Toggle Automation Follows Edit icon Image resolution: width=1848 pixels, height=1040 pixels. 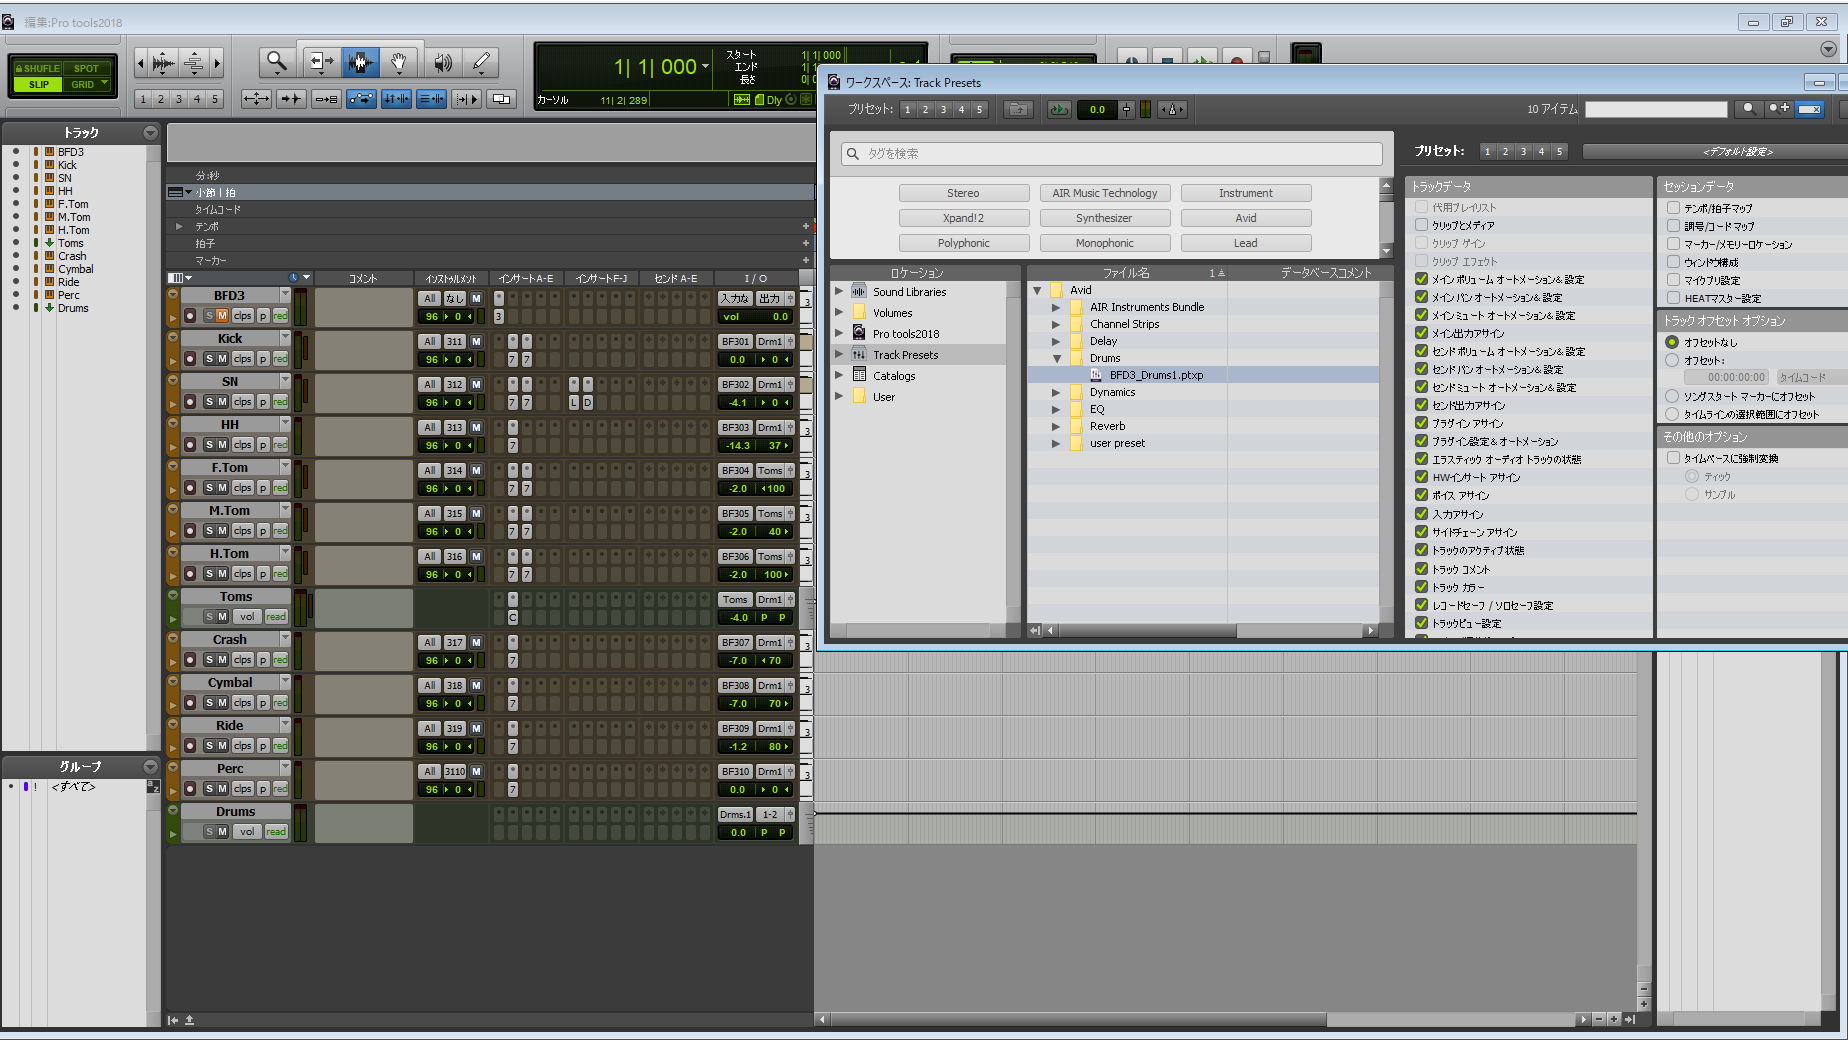click(361, 99)
